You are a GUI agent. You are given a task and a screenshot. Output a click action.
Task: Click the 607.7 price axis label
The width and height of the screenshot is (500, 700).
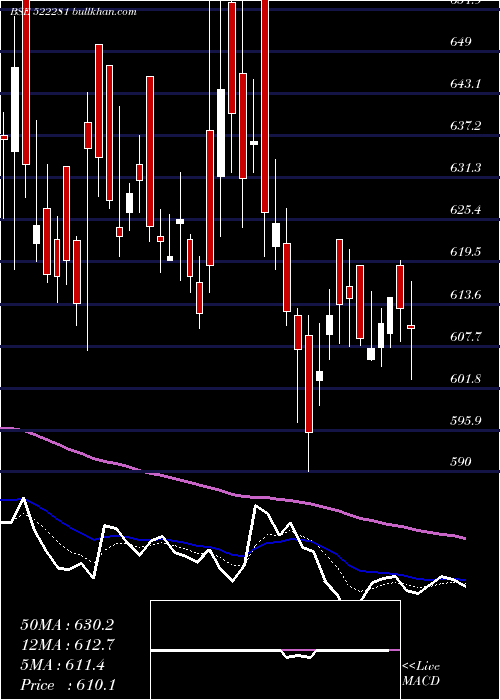pos(466,337)
